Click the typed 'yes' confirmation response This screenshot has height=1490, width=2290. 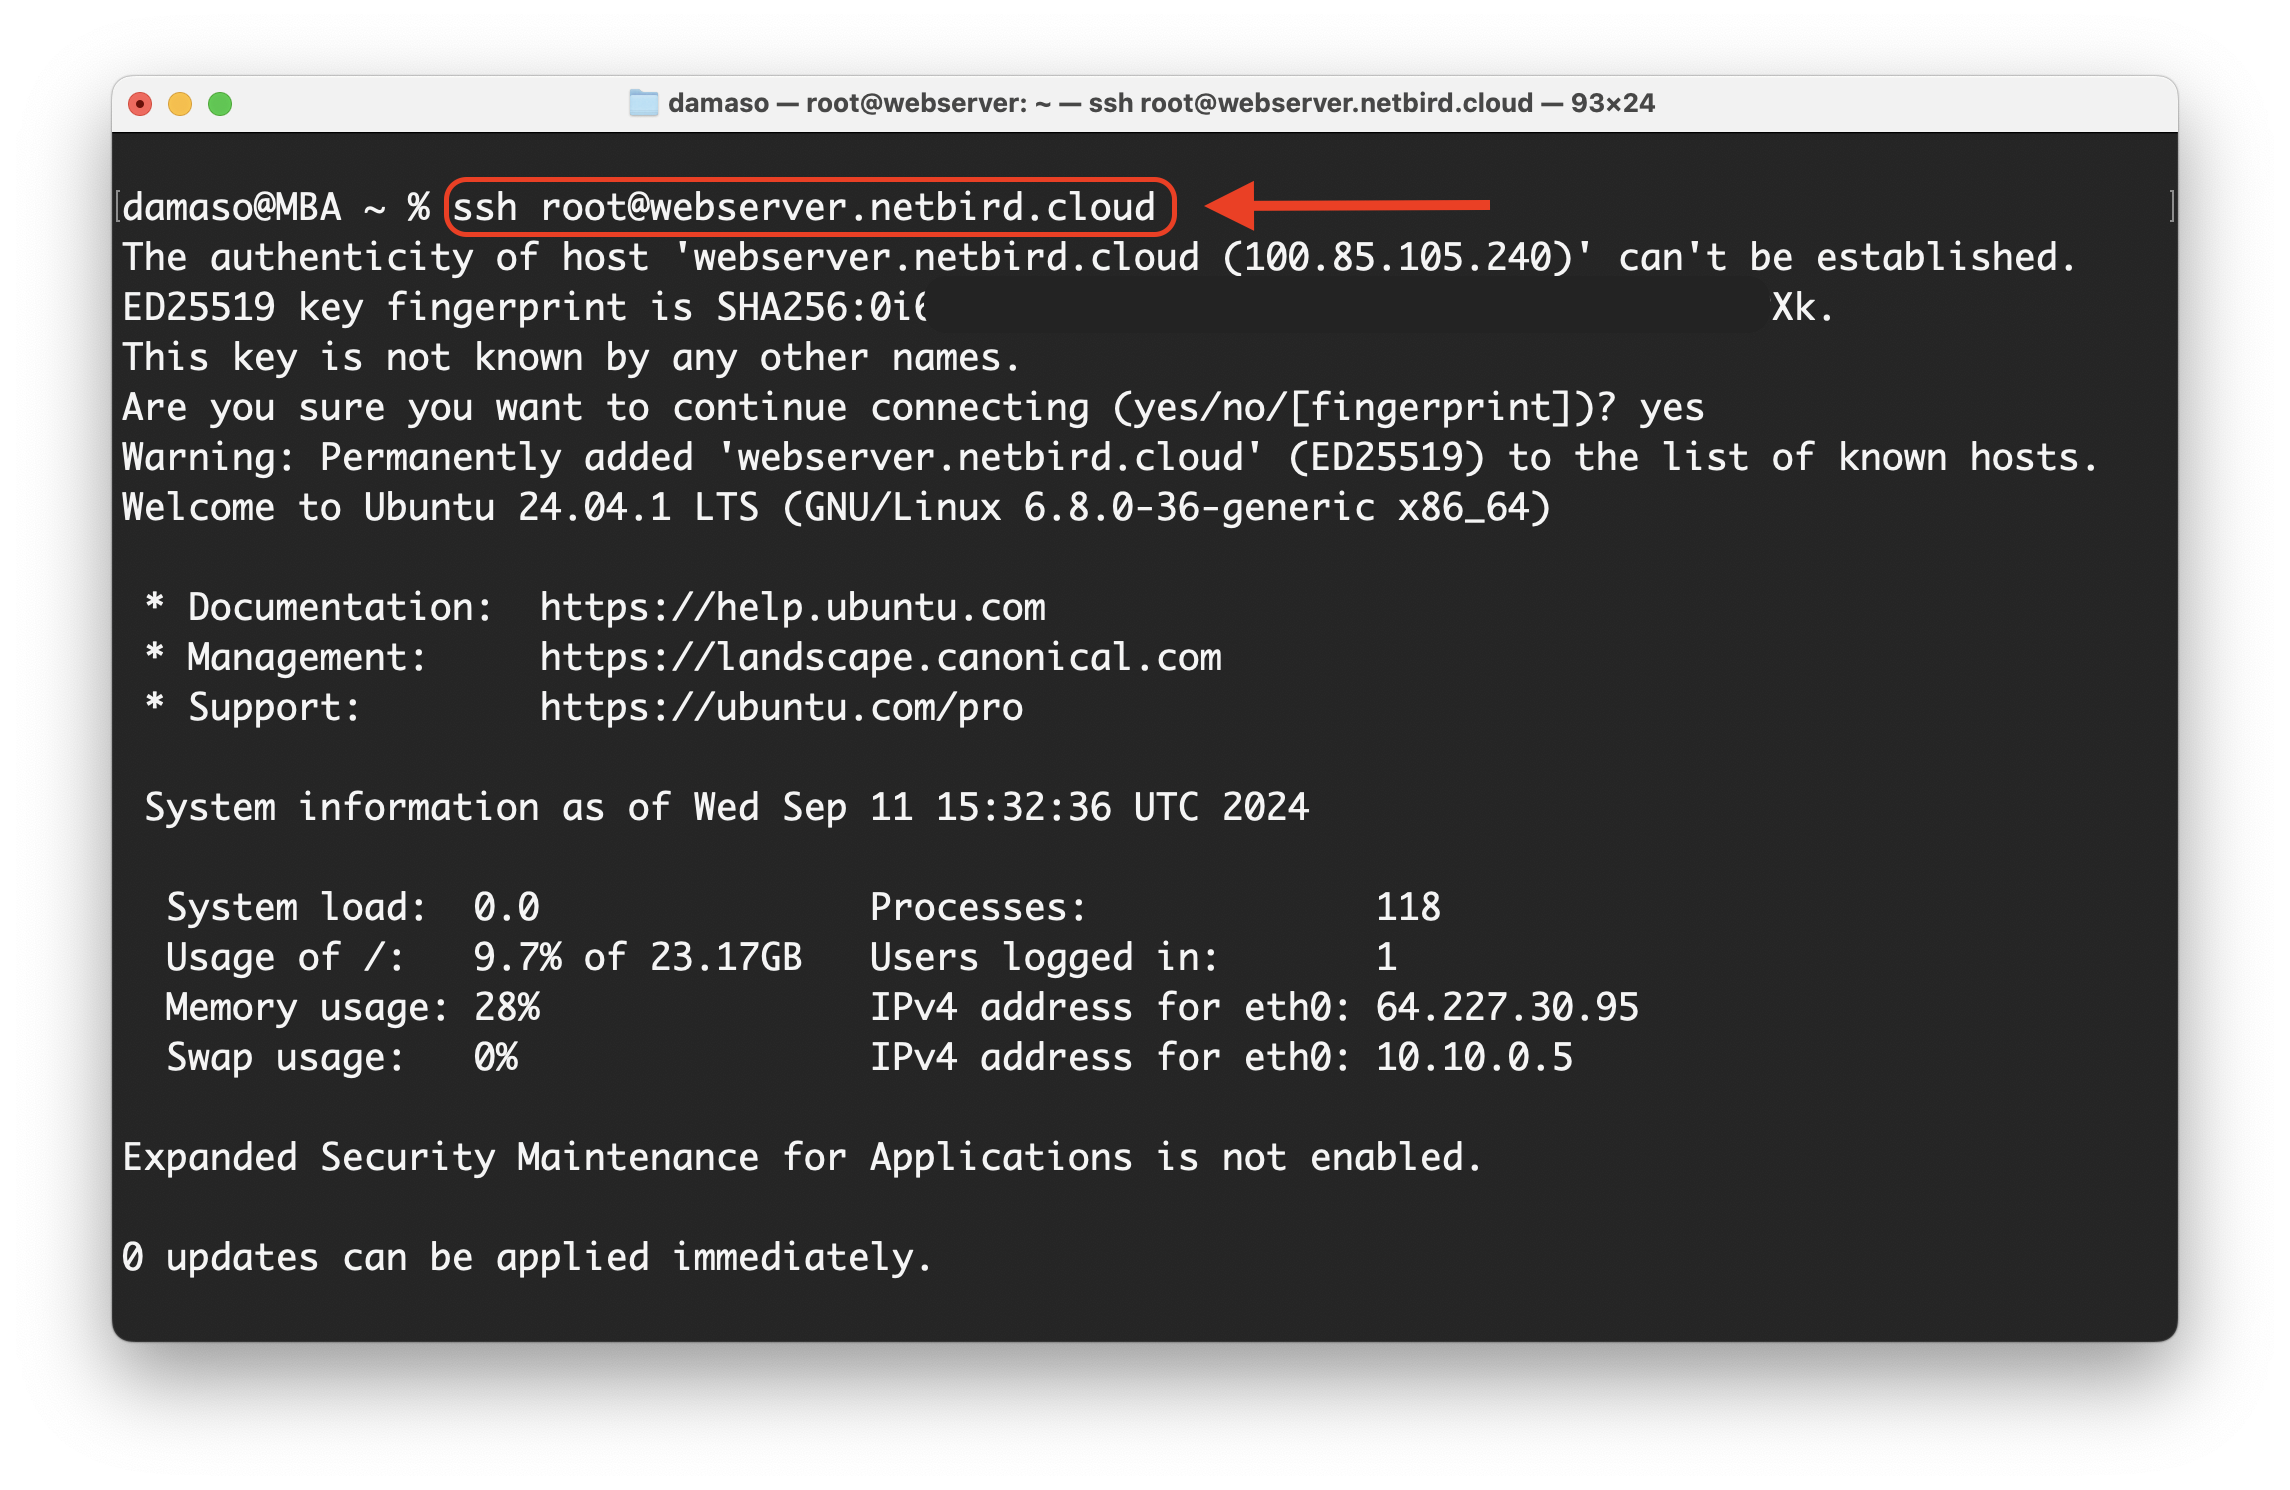coord(1671,407)
